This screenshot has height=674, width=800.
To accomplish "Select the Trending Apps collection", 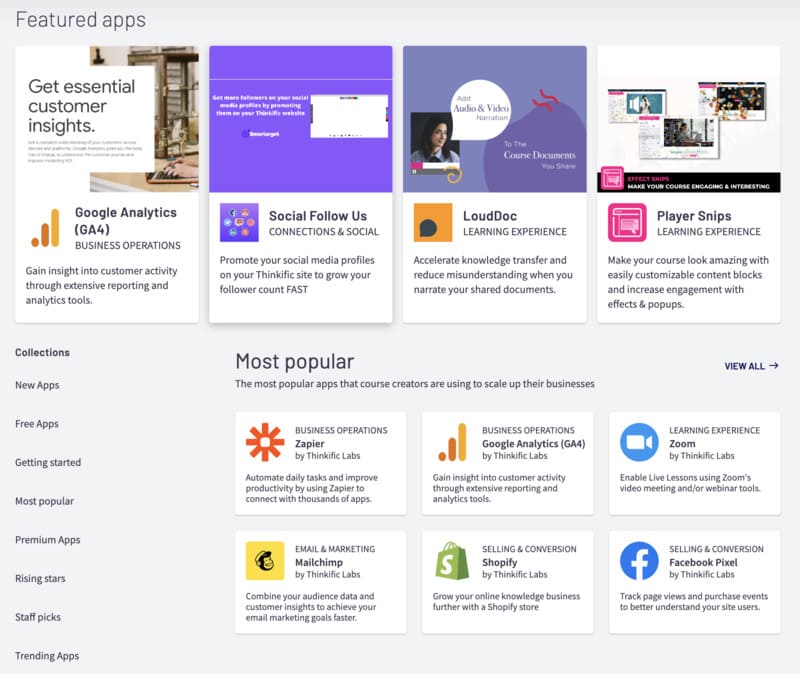I will [47, 656].
